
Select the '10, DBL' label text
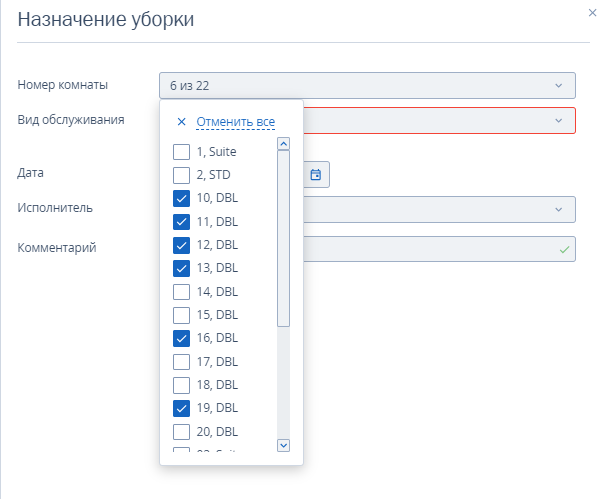tap(217, 198)
